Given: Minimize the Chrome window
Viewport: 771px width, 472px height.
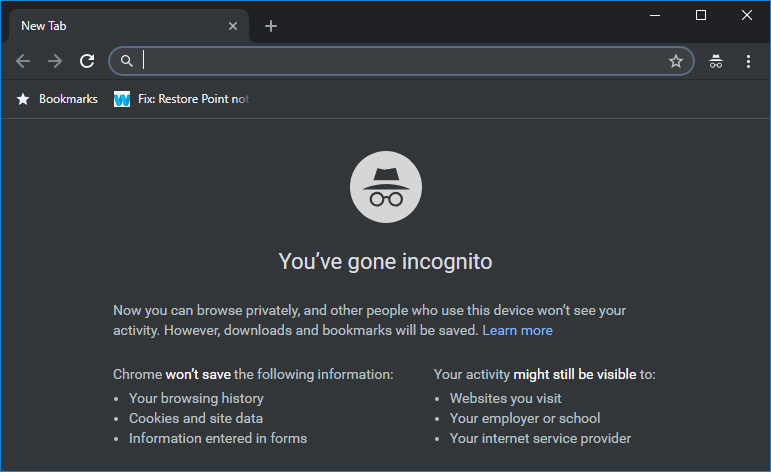Looking at the screenshot, I should [655, 15].
